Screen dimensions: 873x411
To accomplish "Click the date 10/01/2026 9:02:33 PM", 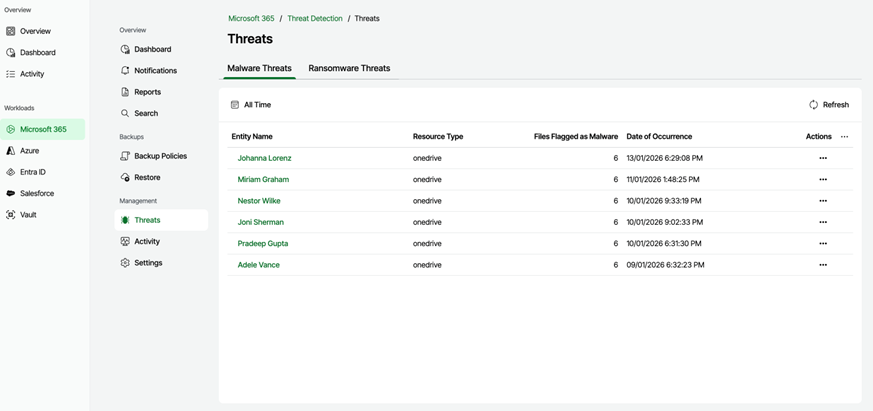I will tap(665, 222).
